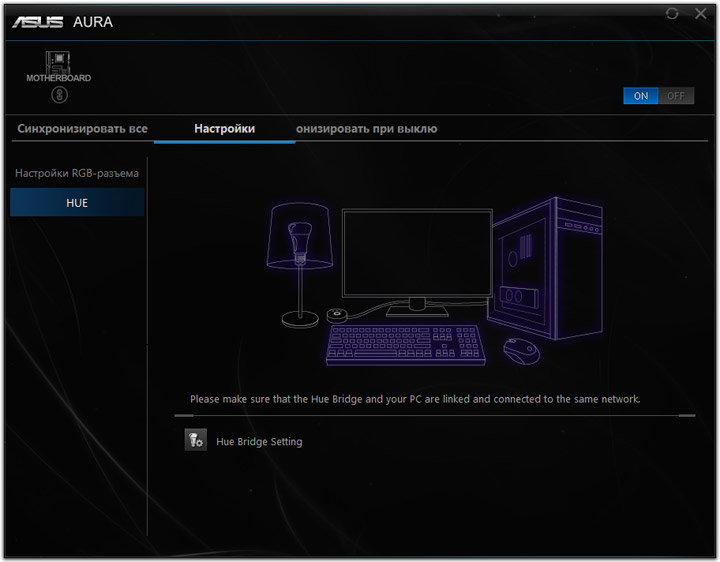
Task: Select the HUE sidebar item
Action: [x=77, y=202]
